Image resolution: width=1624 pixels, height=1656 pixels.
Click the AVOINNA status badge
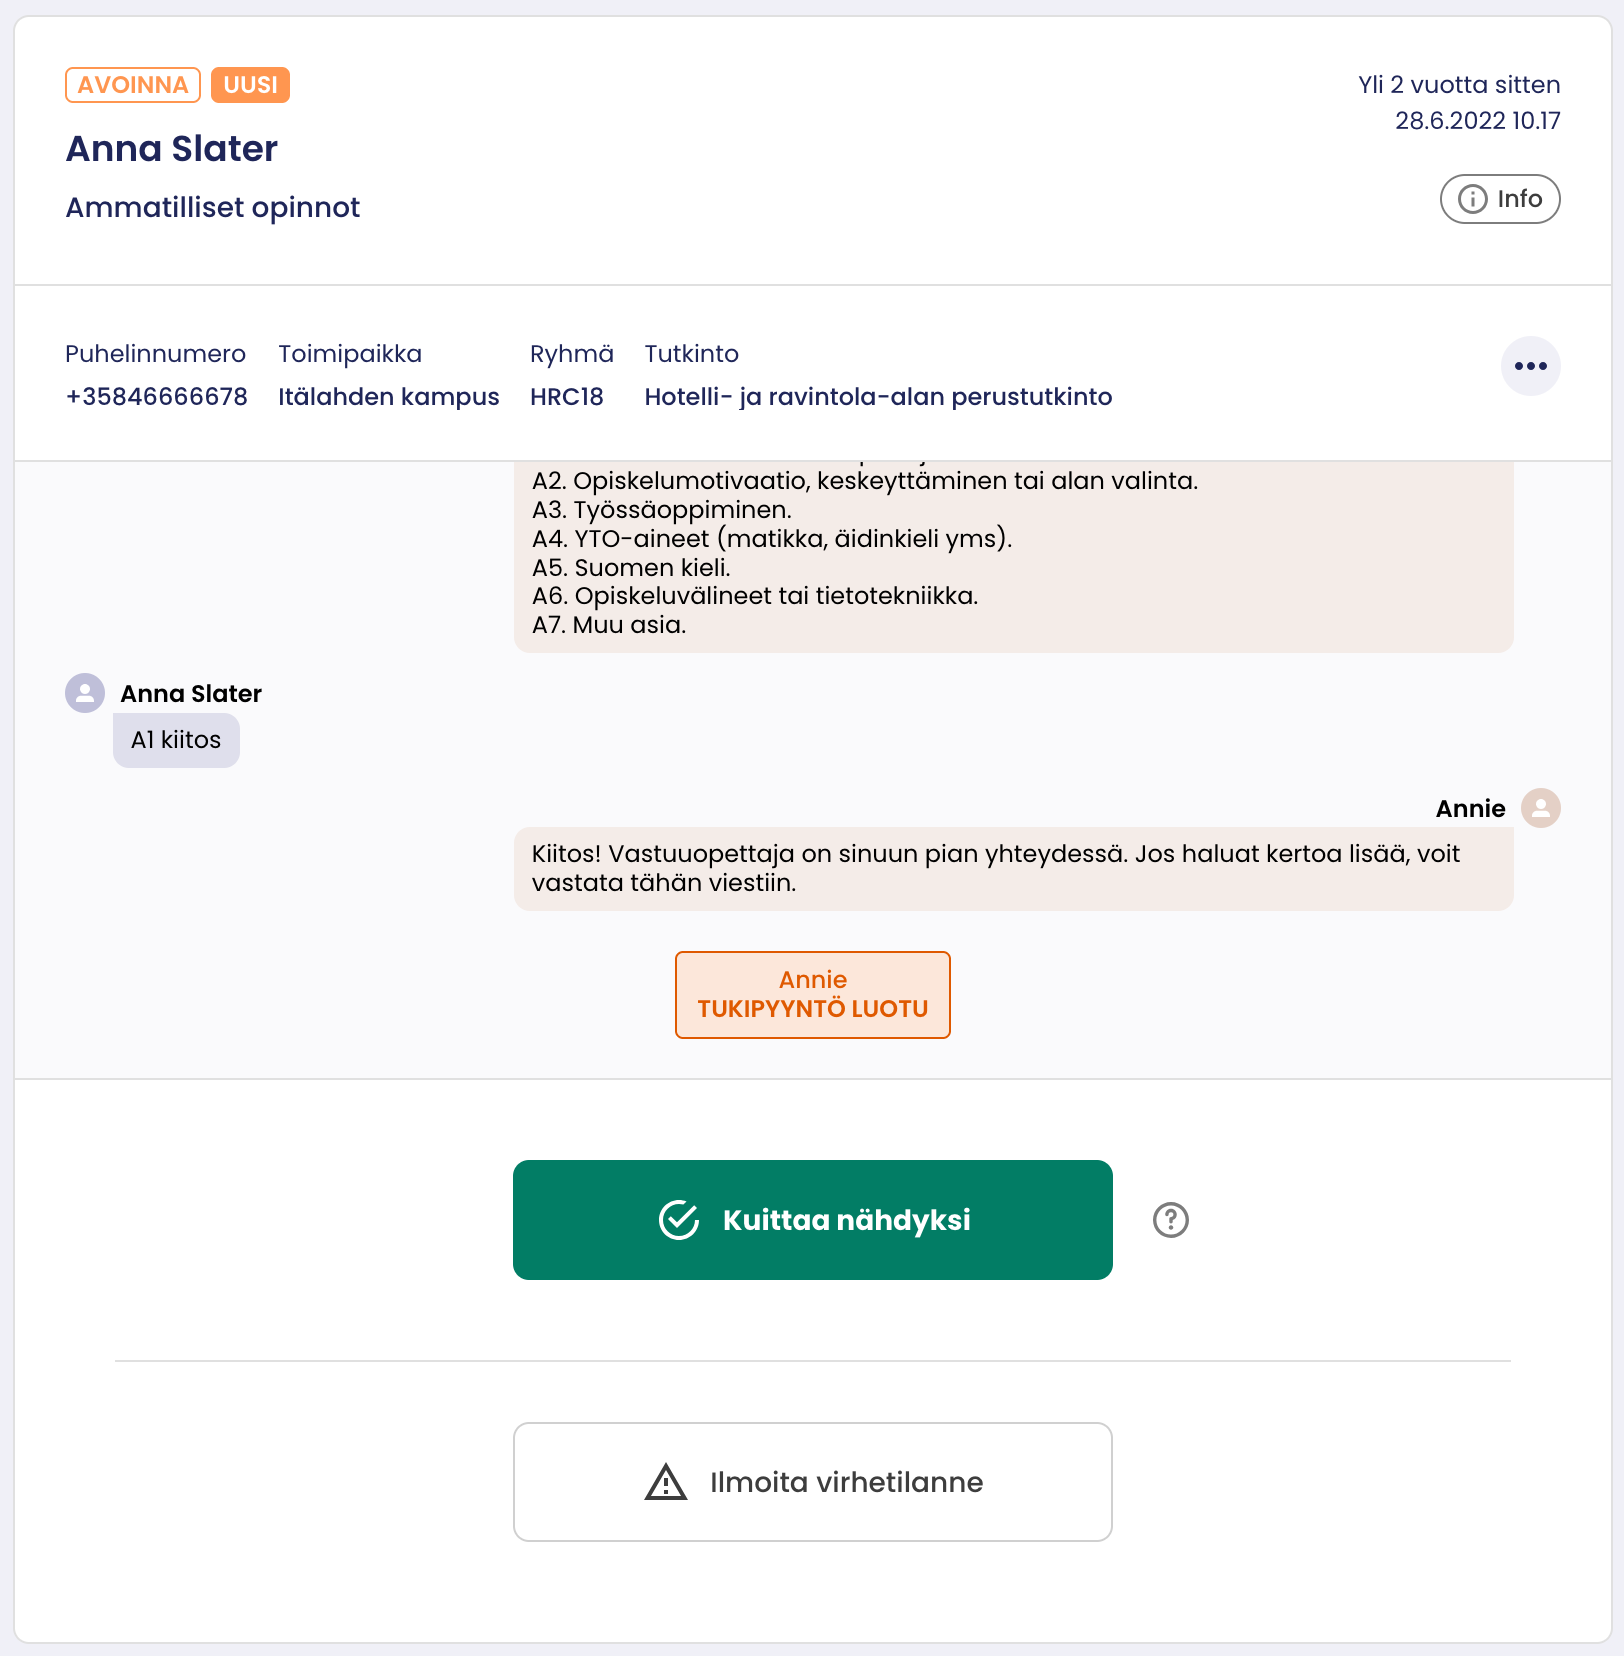131,85
